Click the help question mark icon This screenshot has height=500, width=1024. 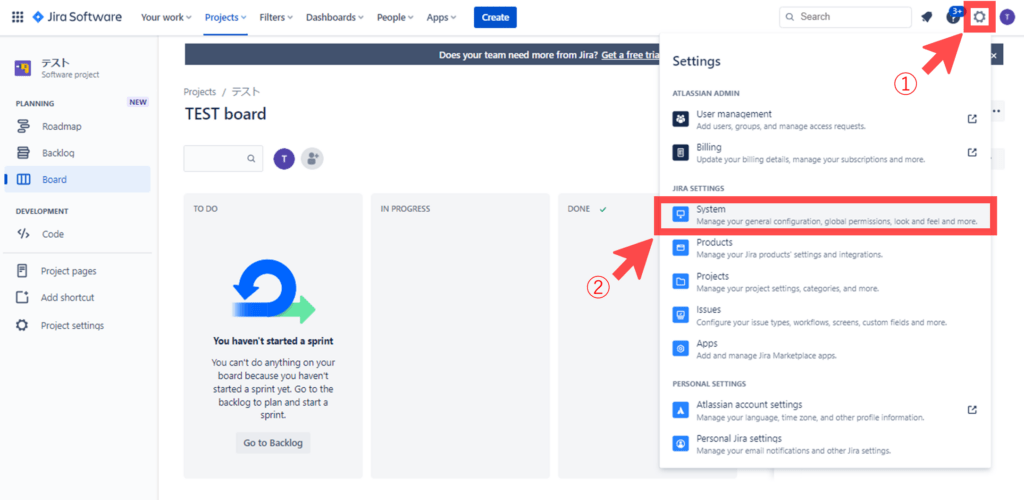(954, 17)
